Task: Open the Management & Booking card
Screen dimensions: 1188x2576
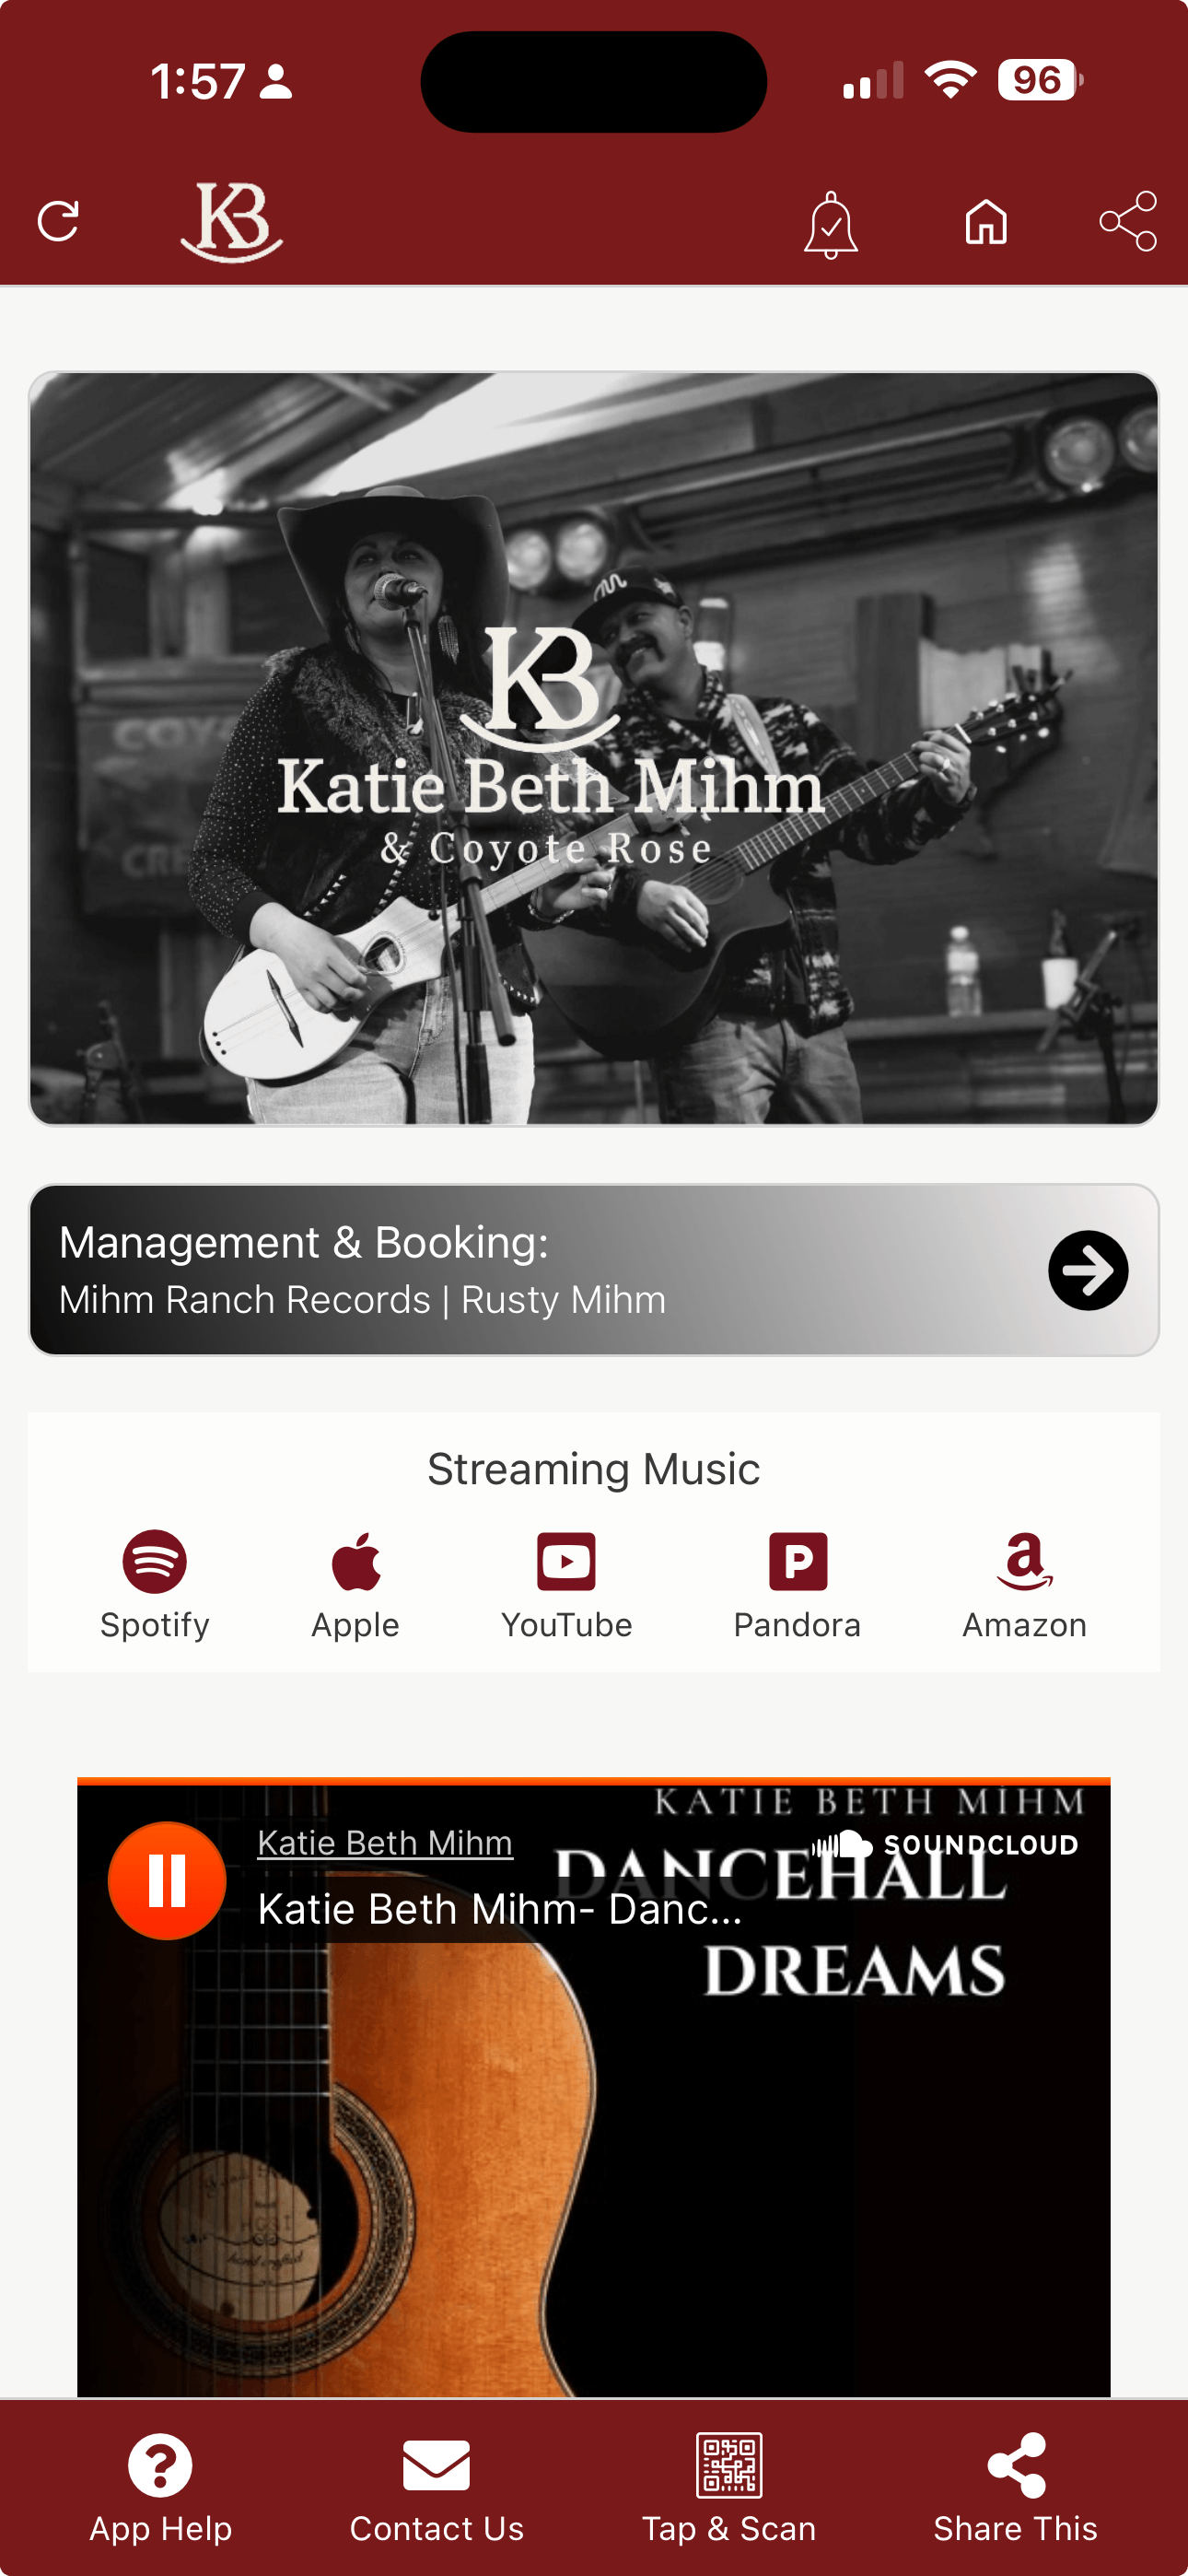Action: coord(594,1270)
